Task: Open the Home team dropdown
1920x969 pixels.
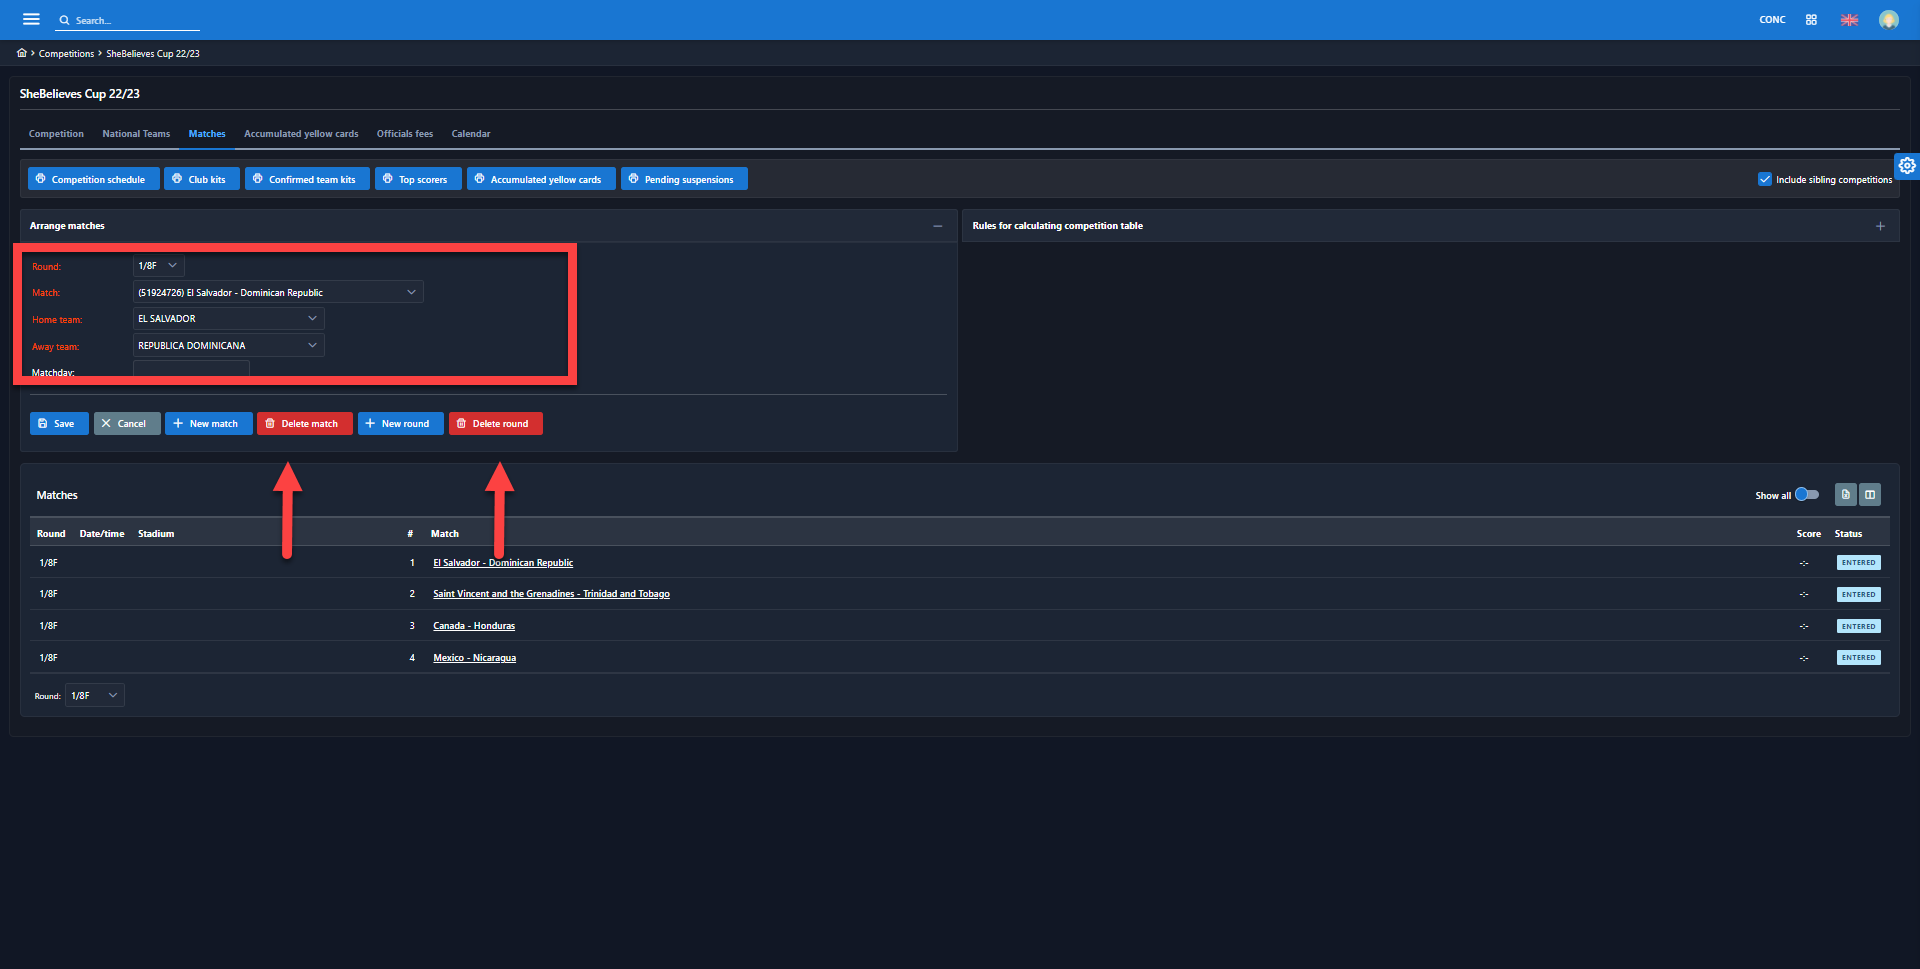Action: click(x=229, y=319)
